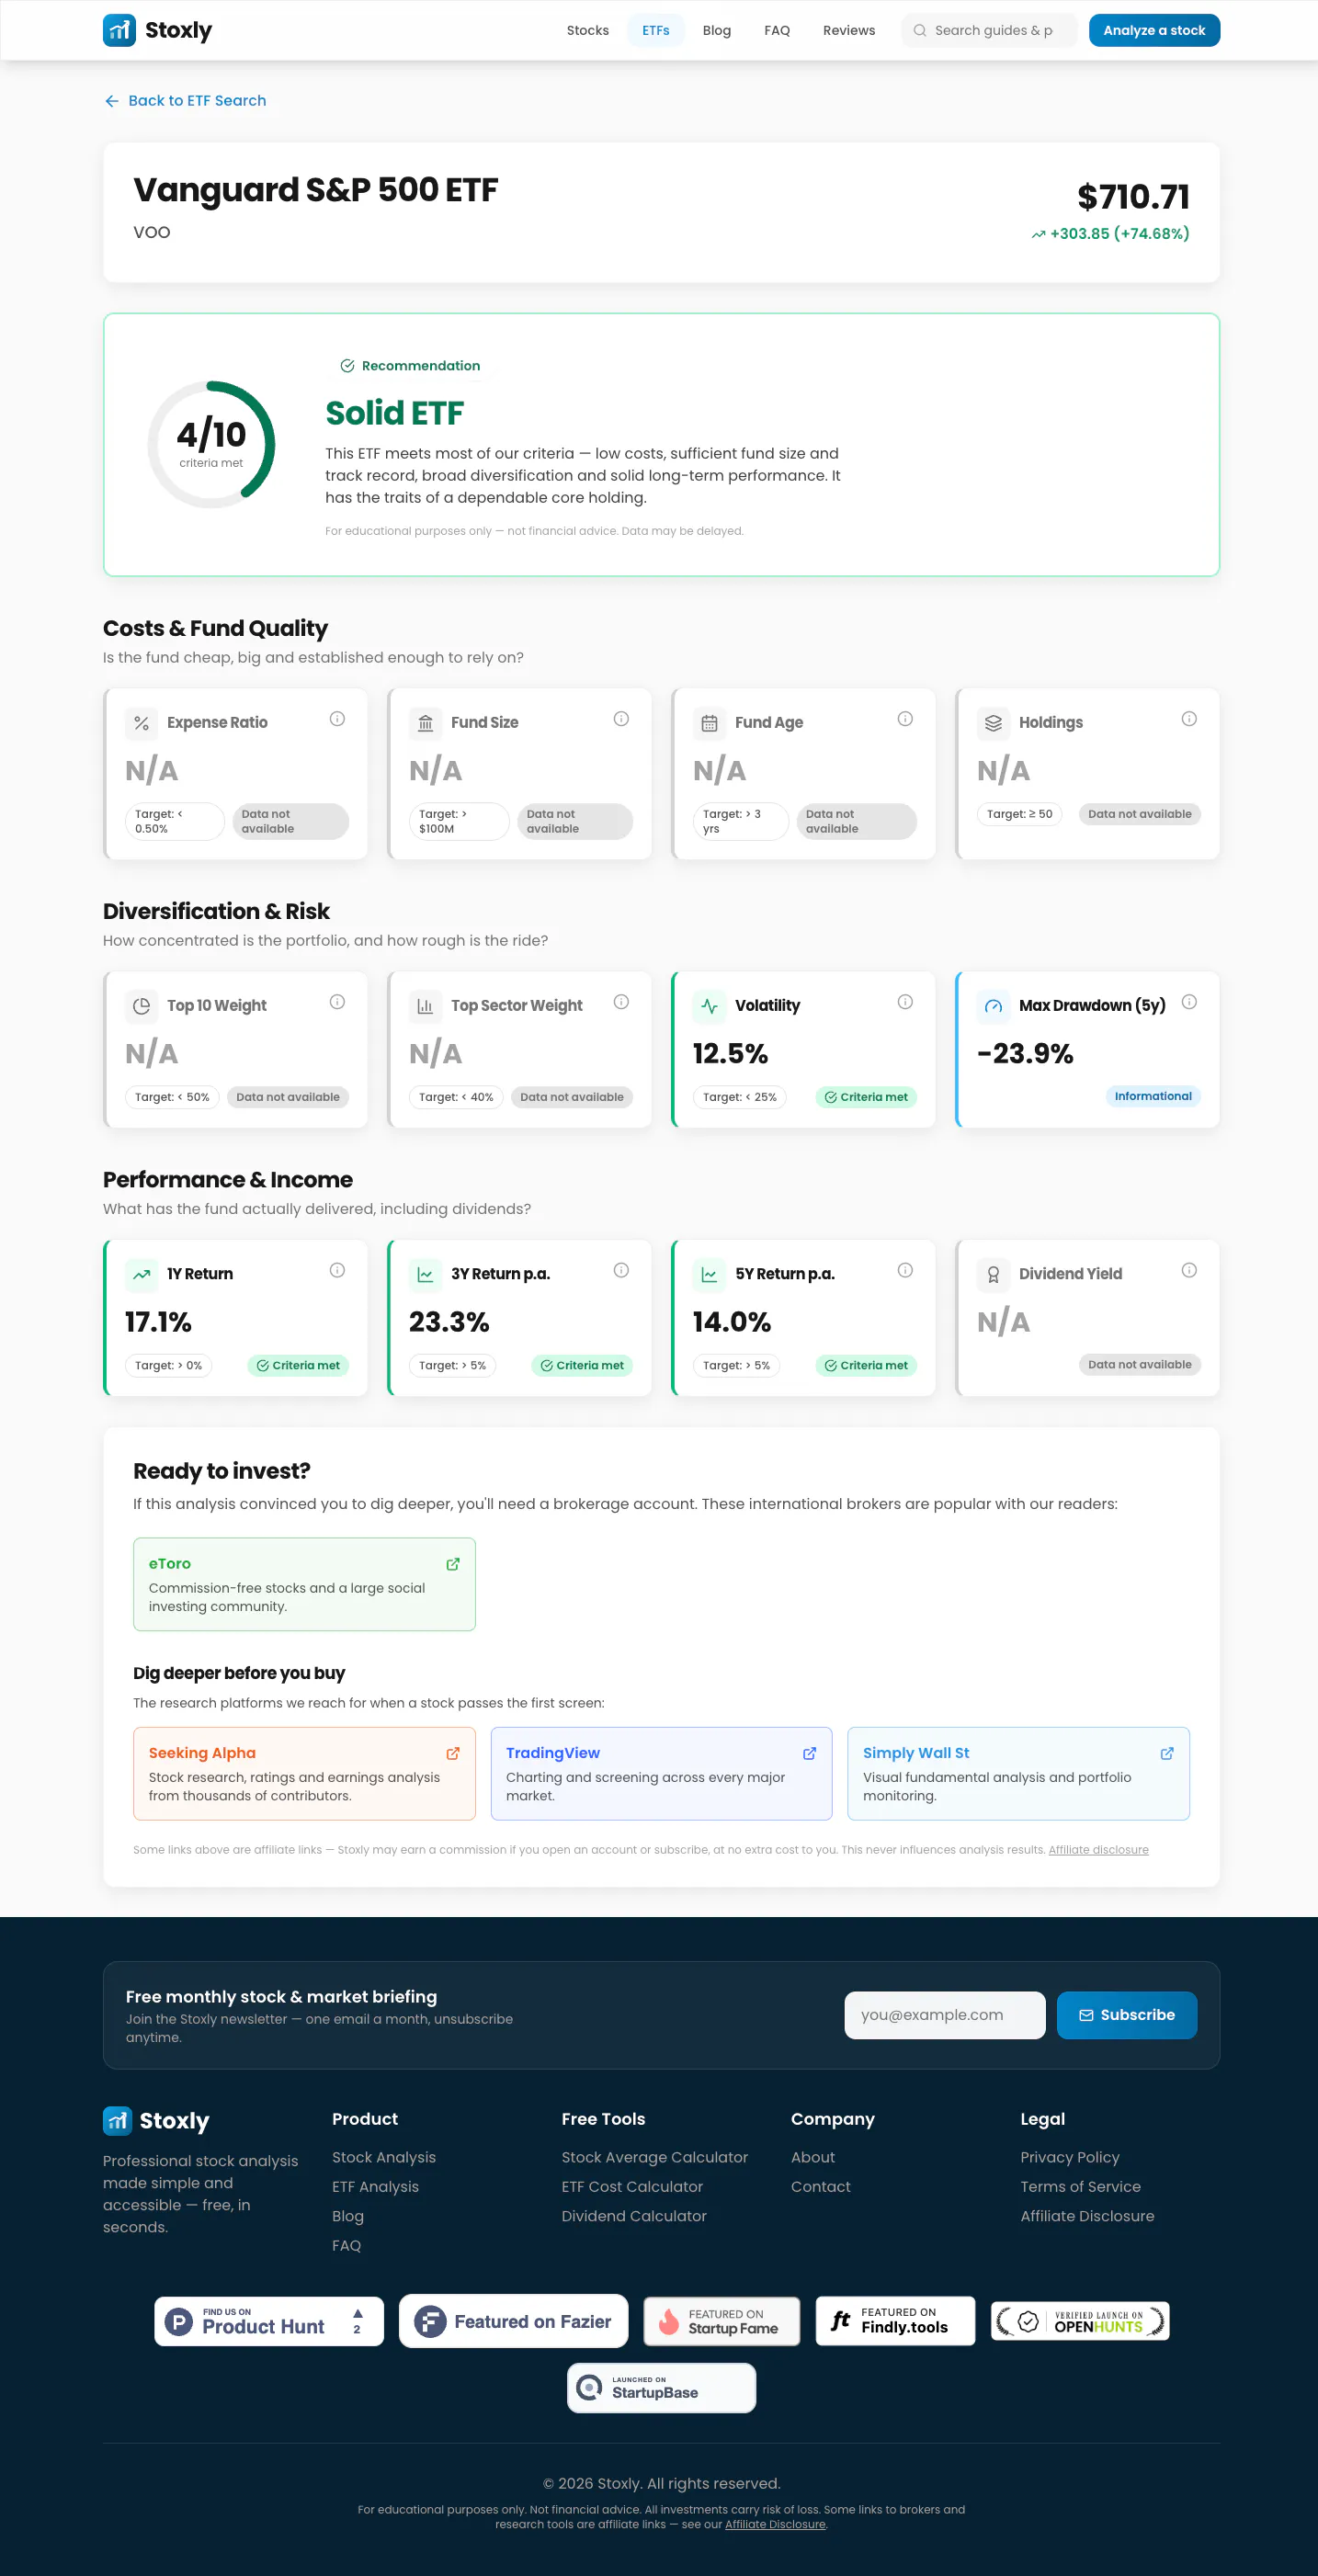This screenshot has height=2576, width=1318.
Task: Open Holdings info icon
Action: (1189, 719)
